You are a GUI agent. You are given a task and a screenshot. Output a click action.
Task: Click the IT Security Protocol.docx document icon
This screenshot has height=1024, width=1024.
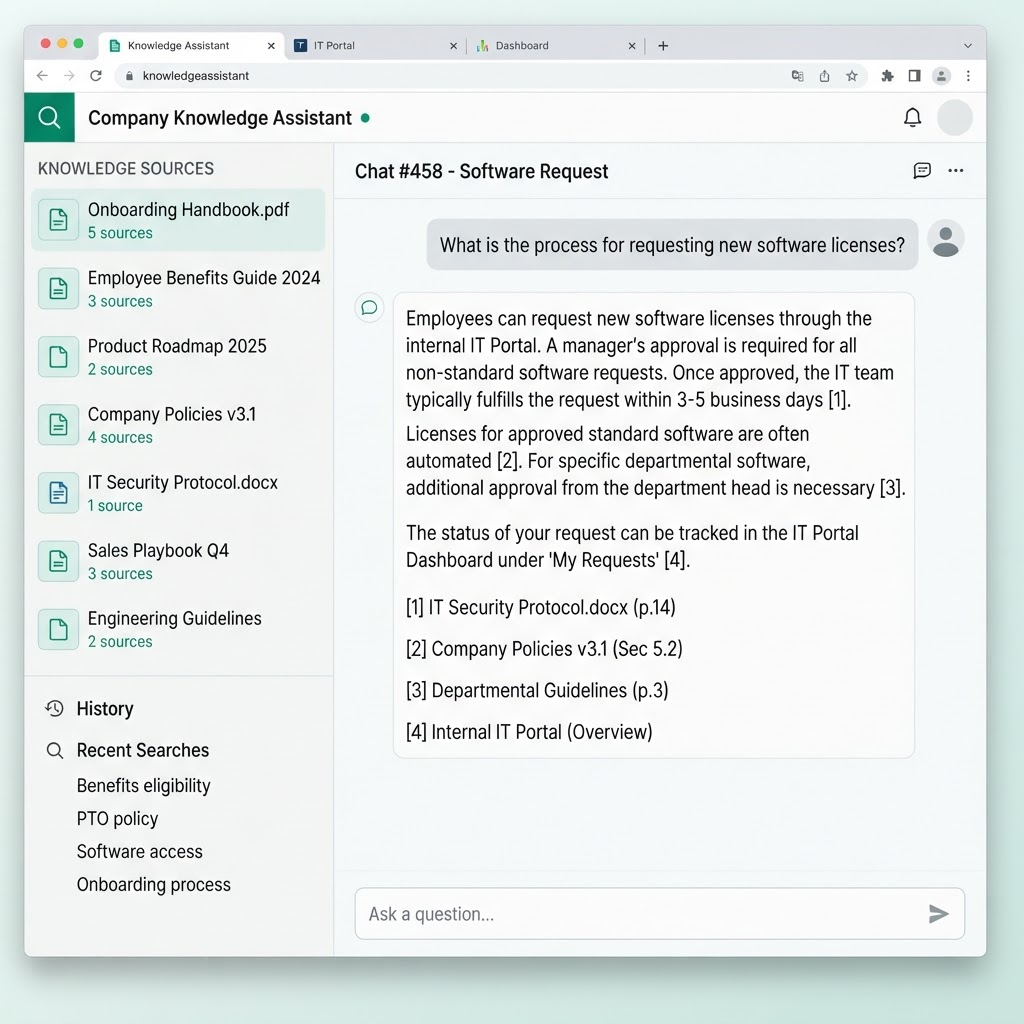pyautogui.click(x=59, y=492)
